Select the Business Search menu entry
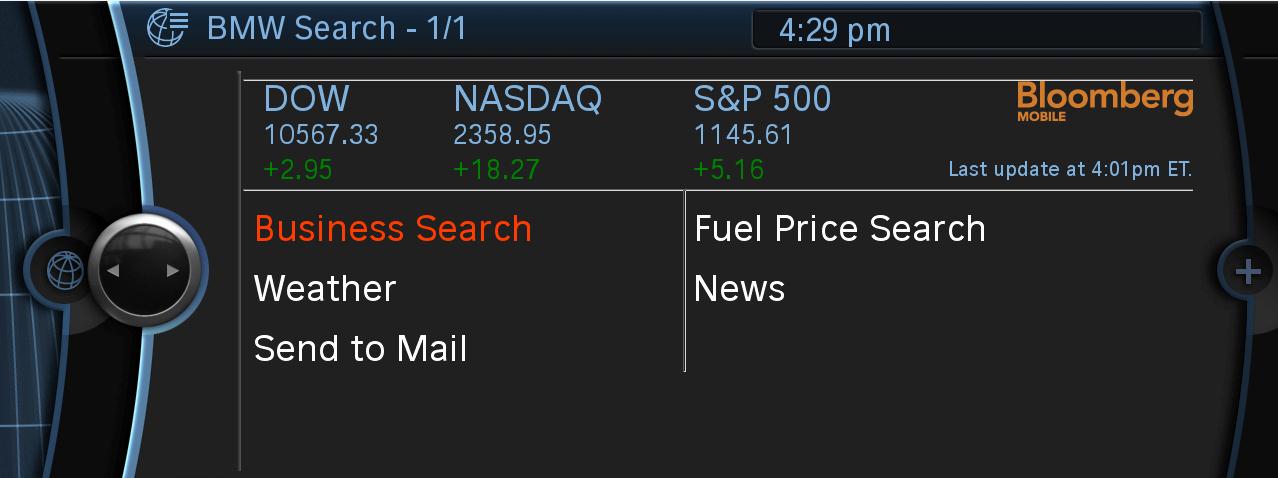Screen dimensions: 1278x478 coord(393,229)
